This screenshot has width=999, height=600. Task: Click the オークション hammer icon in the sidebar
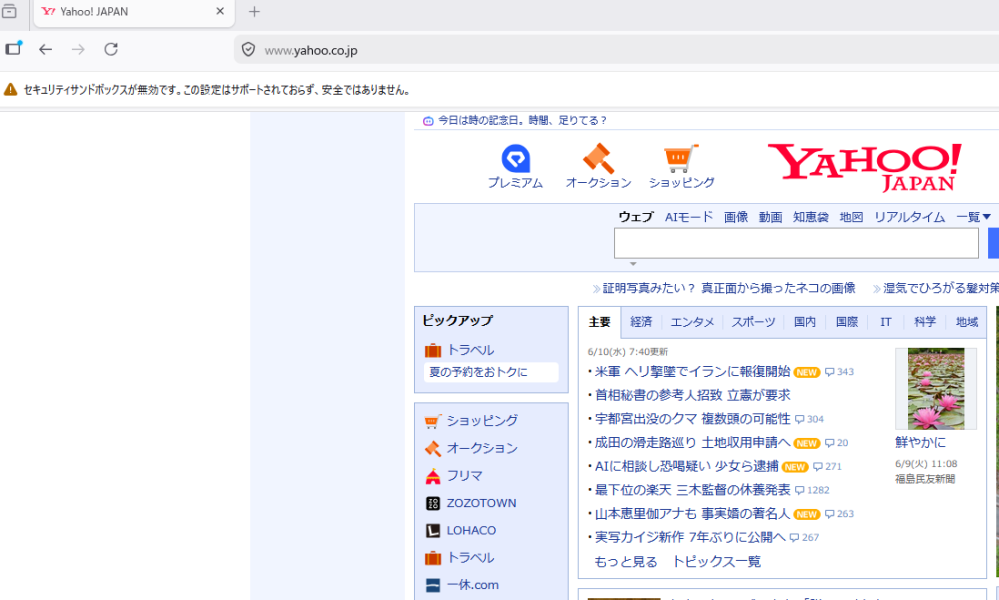433,448
